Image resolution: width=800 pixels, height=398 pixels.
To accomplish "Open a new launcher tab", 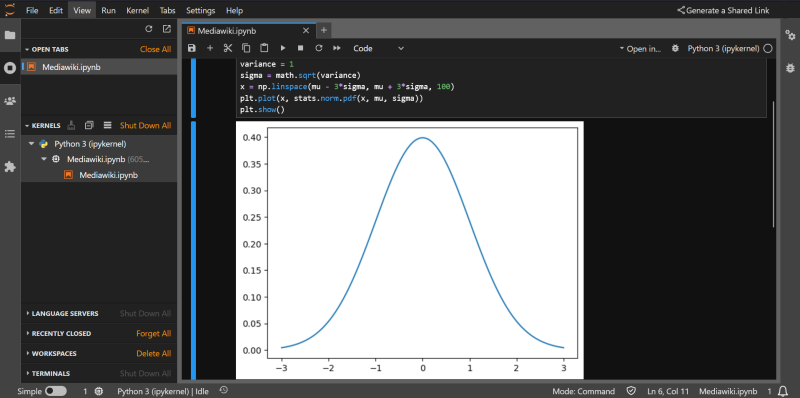I will (323, 31).
